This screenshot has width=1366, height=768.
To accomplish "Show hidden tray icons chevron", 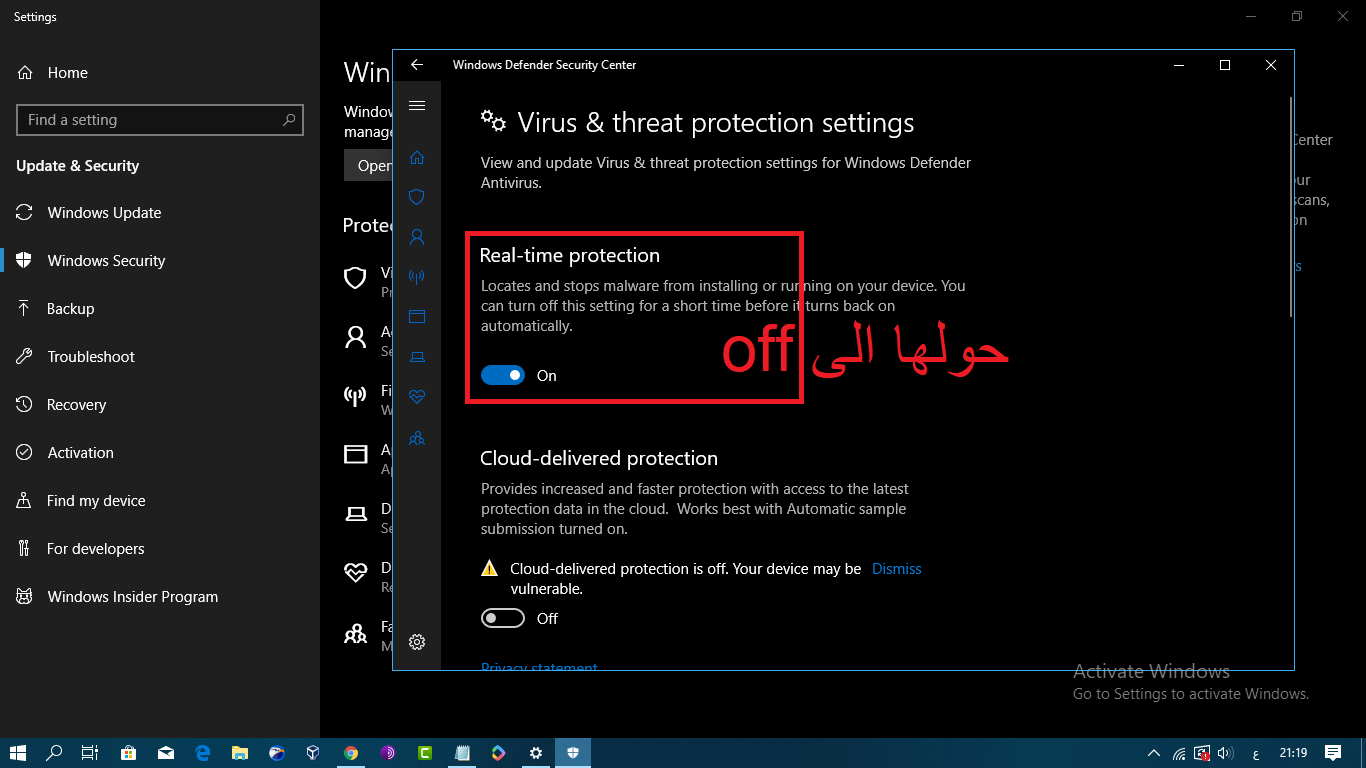I will click(x=1153, y=753).
